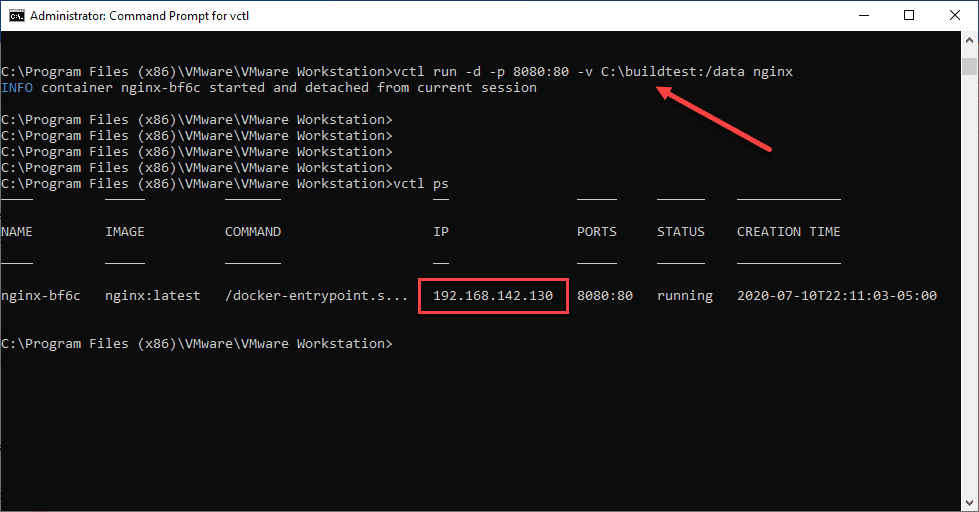This screenshot has width=979, height=512.
Task: Click the scrollbar up arrow
Action: tap(969, 40)
